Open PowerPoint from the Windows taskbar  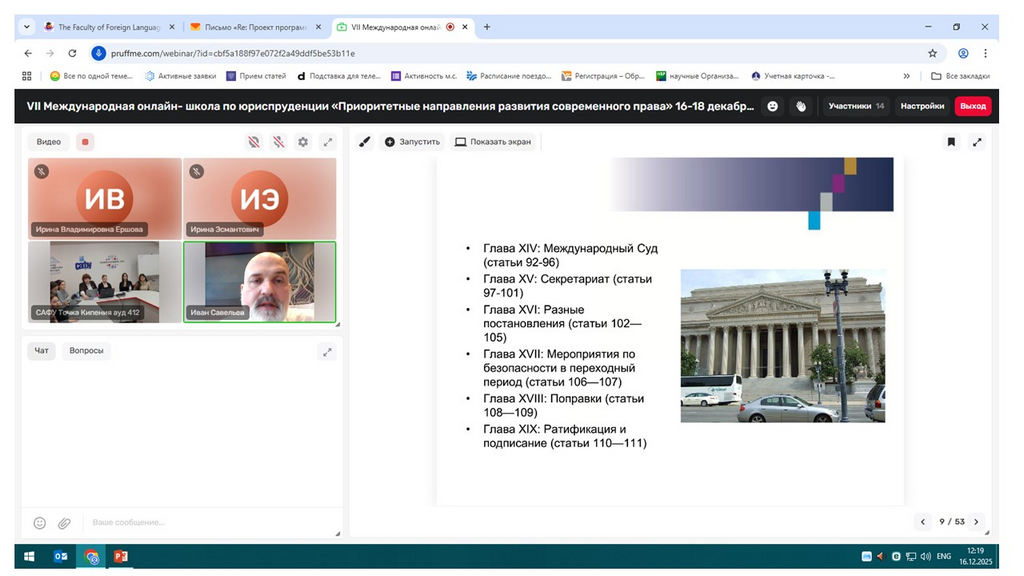(x=121, y=556)
